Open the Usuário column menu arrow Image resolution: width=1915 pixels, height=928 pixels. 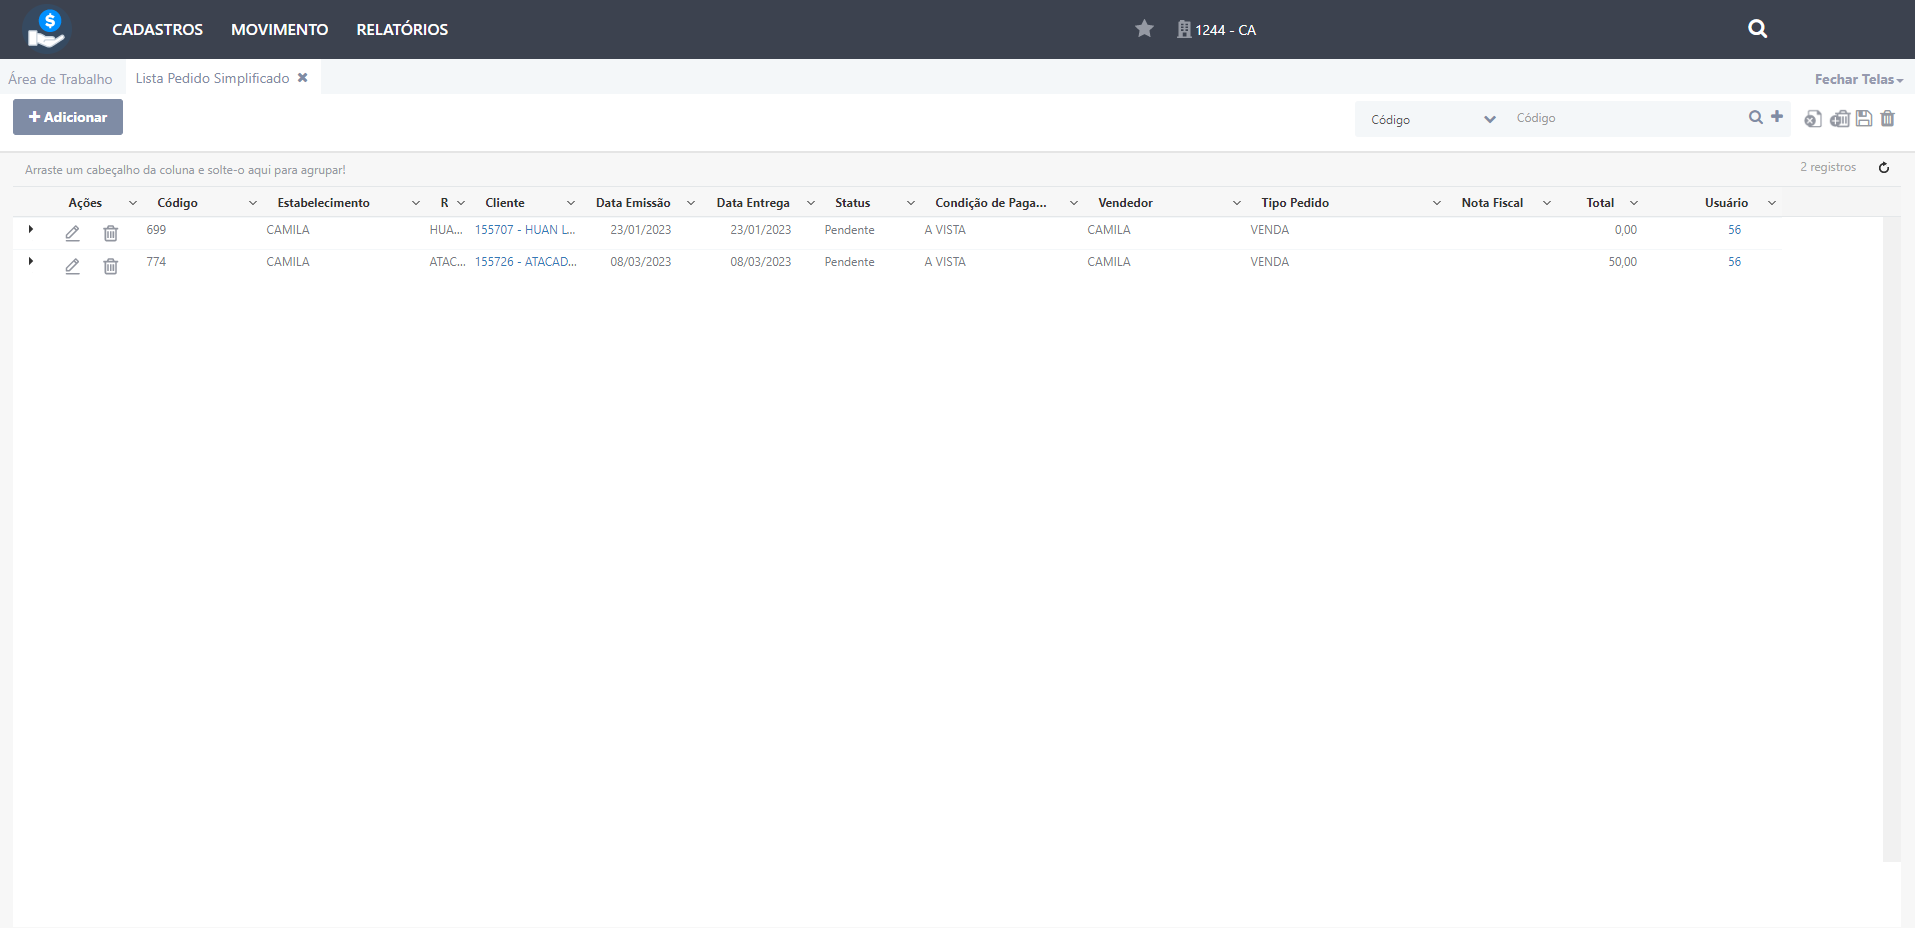click(x=1772, y=203)
